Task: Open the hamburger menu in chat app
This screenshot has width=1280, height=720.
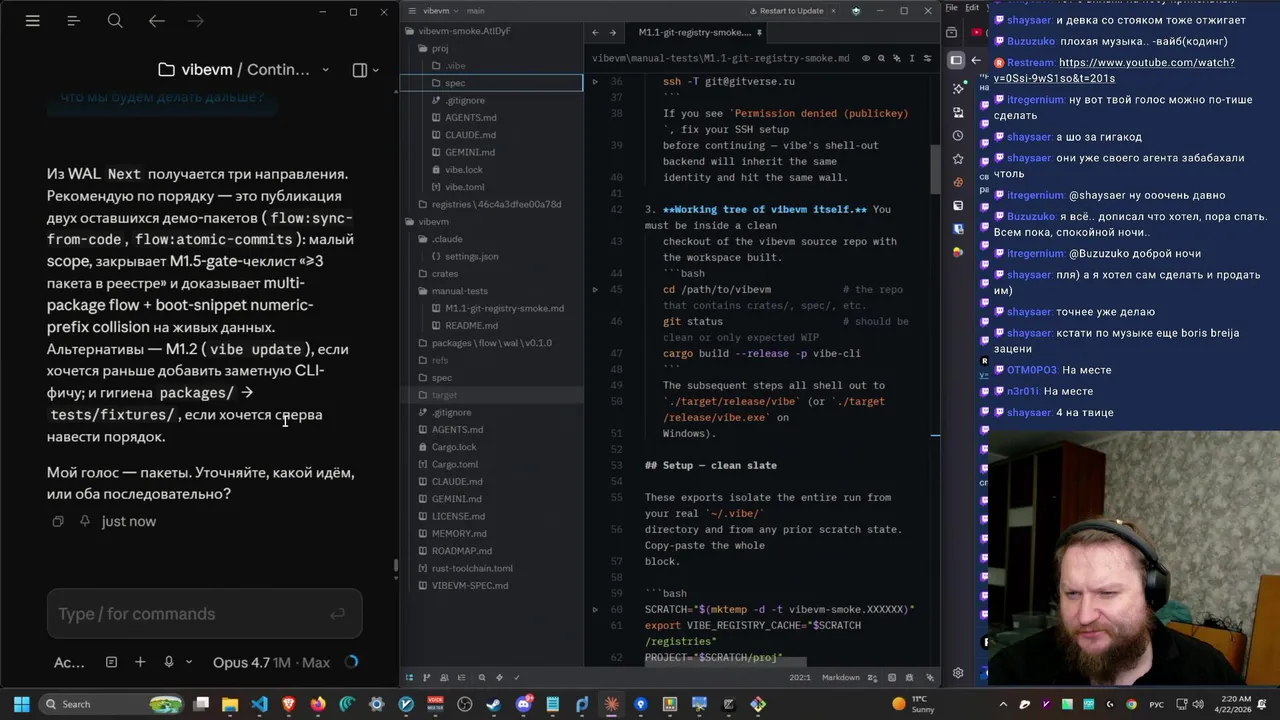Action: 32,21
